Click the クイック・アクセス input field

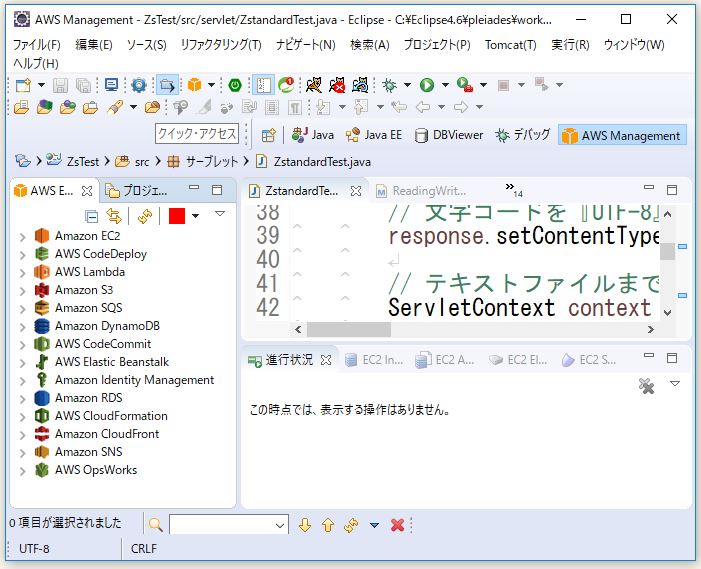(x=197, y=134)
